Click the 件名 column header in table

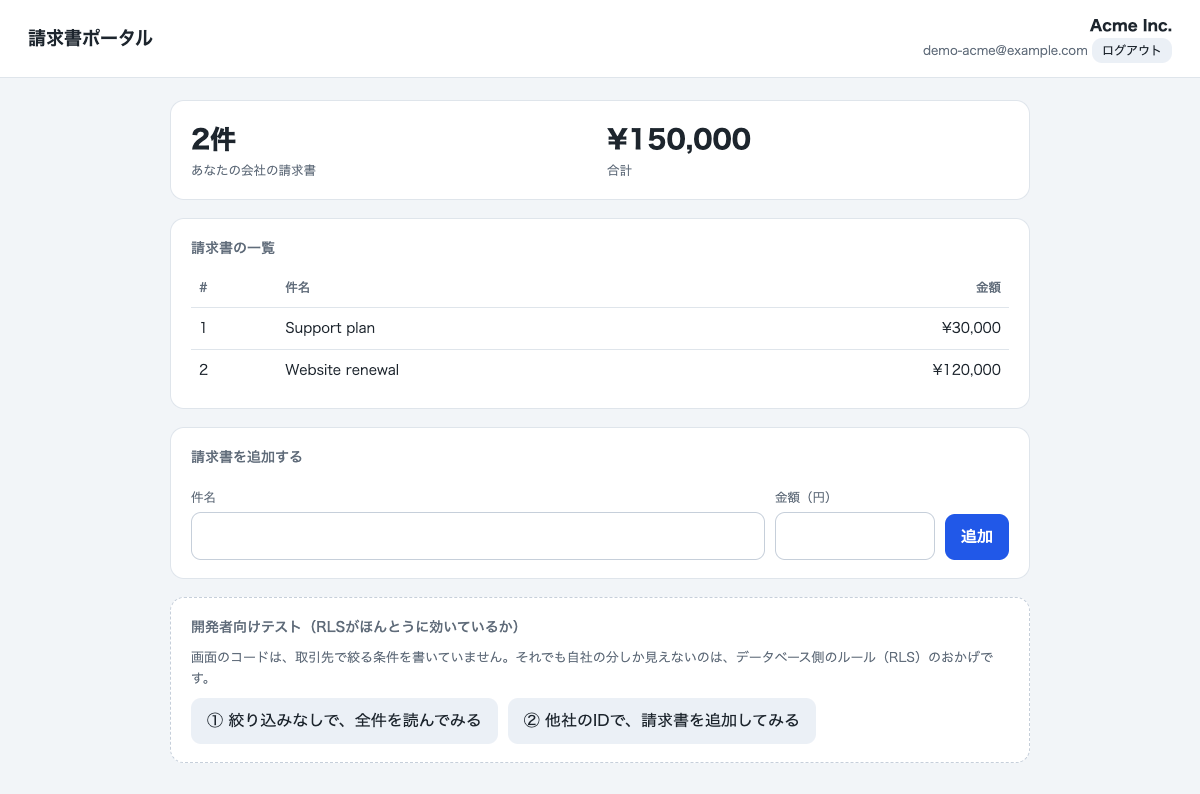297,287
